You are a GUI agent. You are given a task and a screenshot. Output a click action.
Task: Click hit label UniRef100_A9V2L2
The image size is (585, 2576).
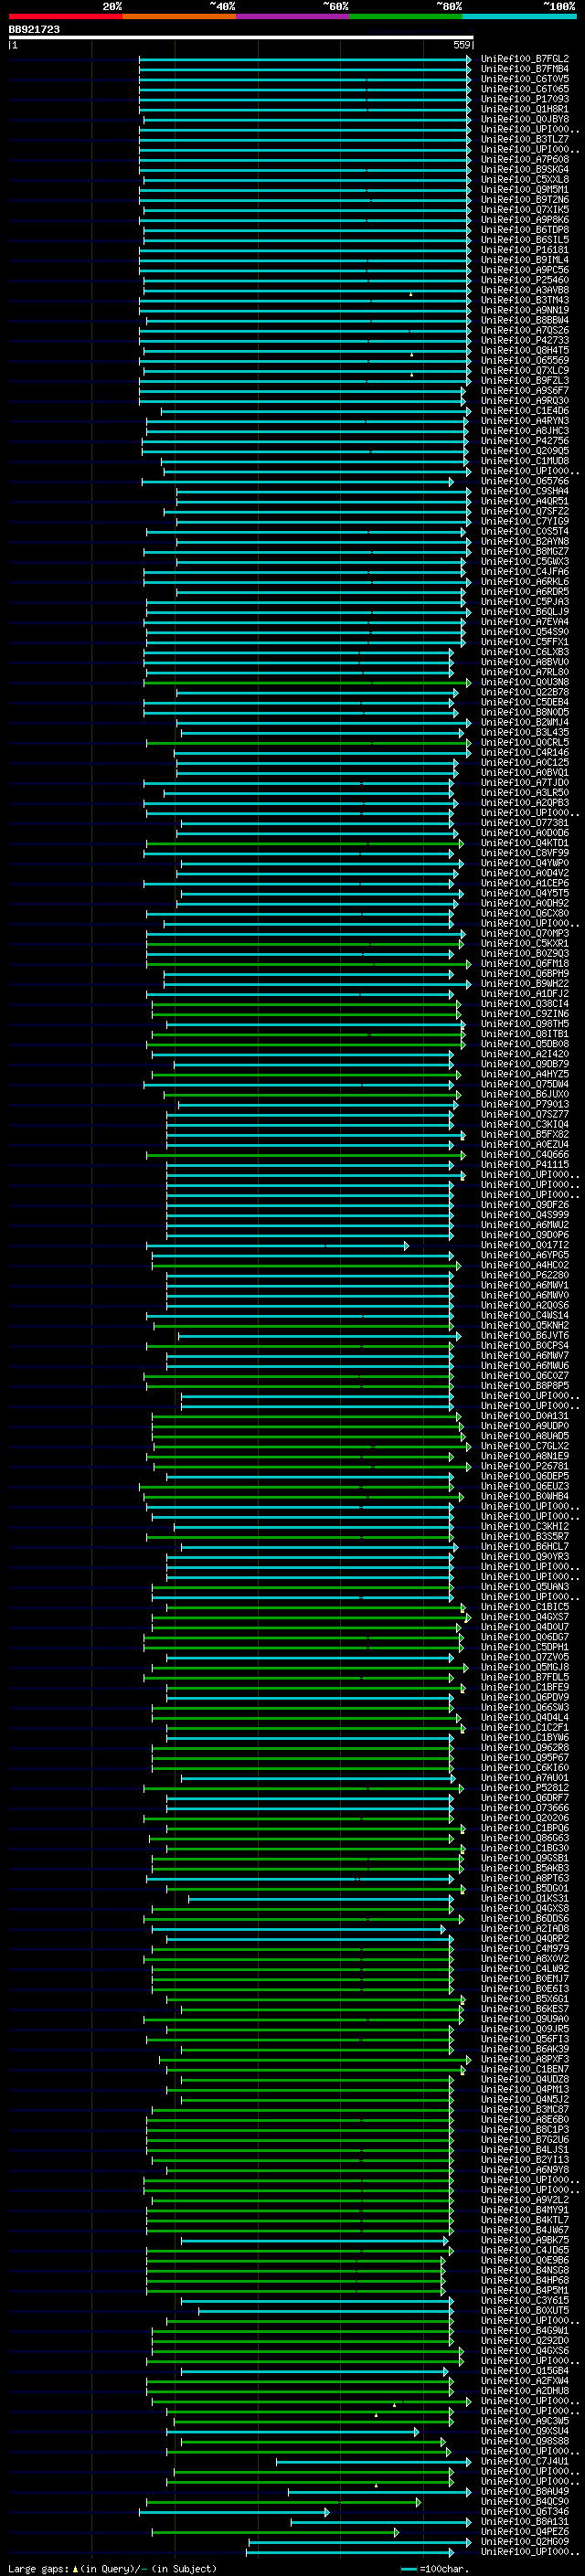pos(525,2200)
